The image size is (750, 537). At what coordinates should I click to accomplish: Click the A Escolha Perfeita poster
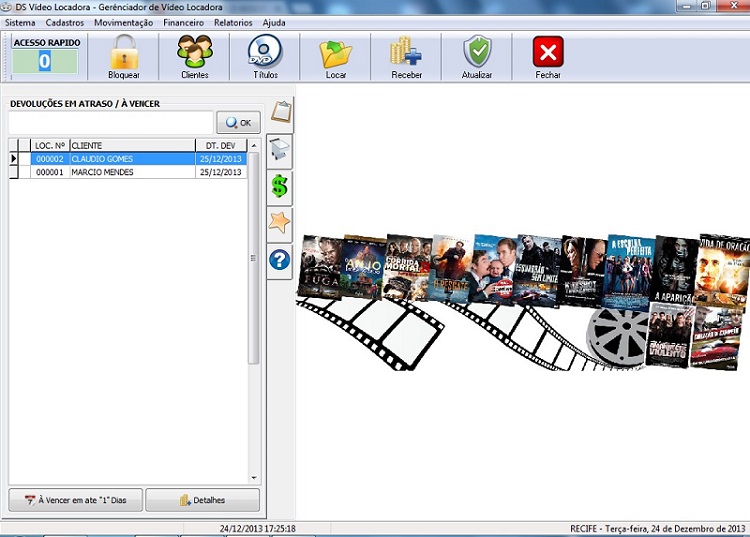pos(630,272)
